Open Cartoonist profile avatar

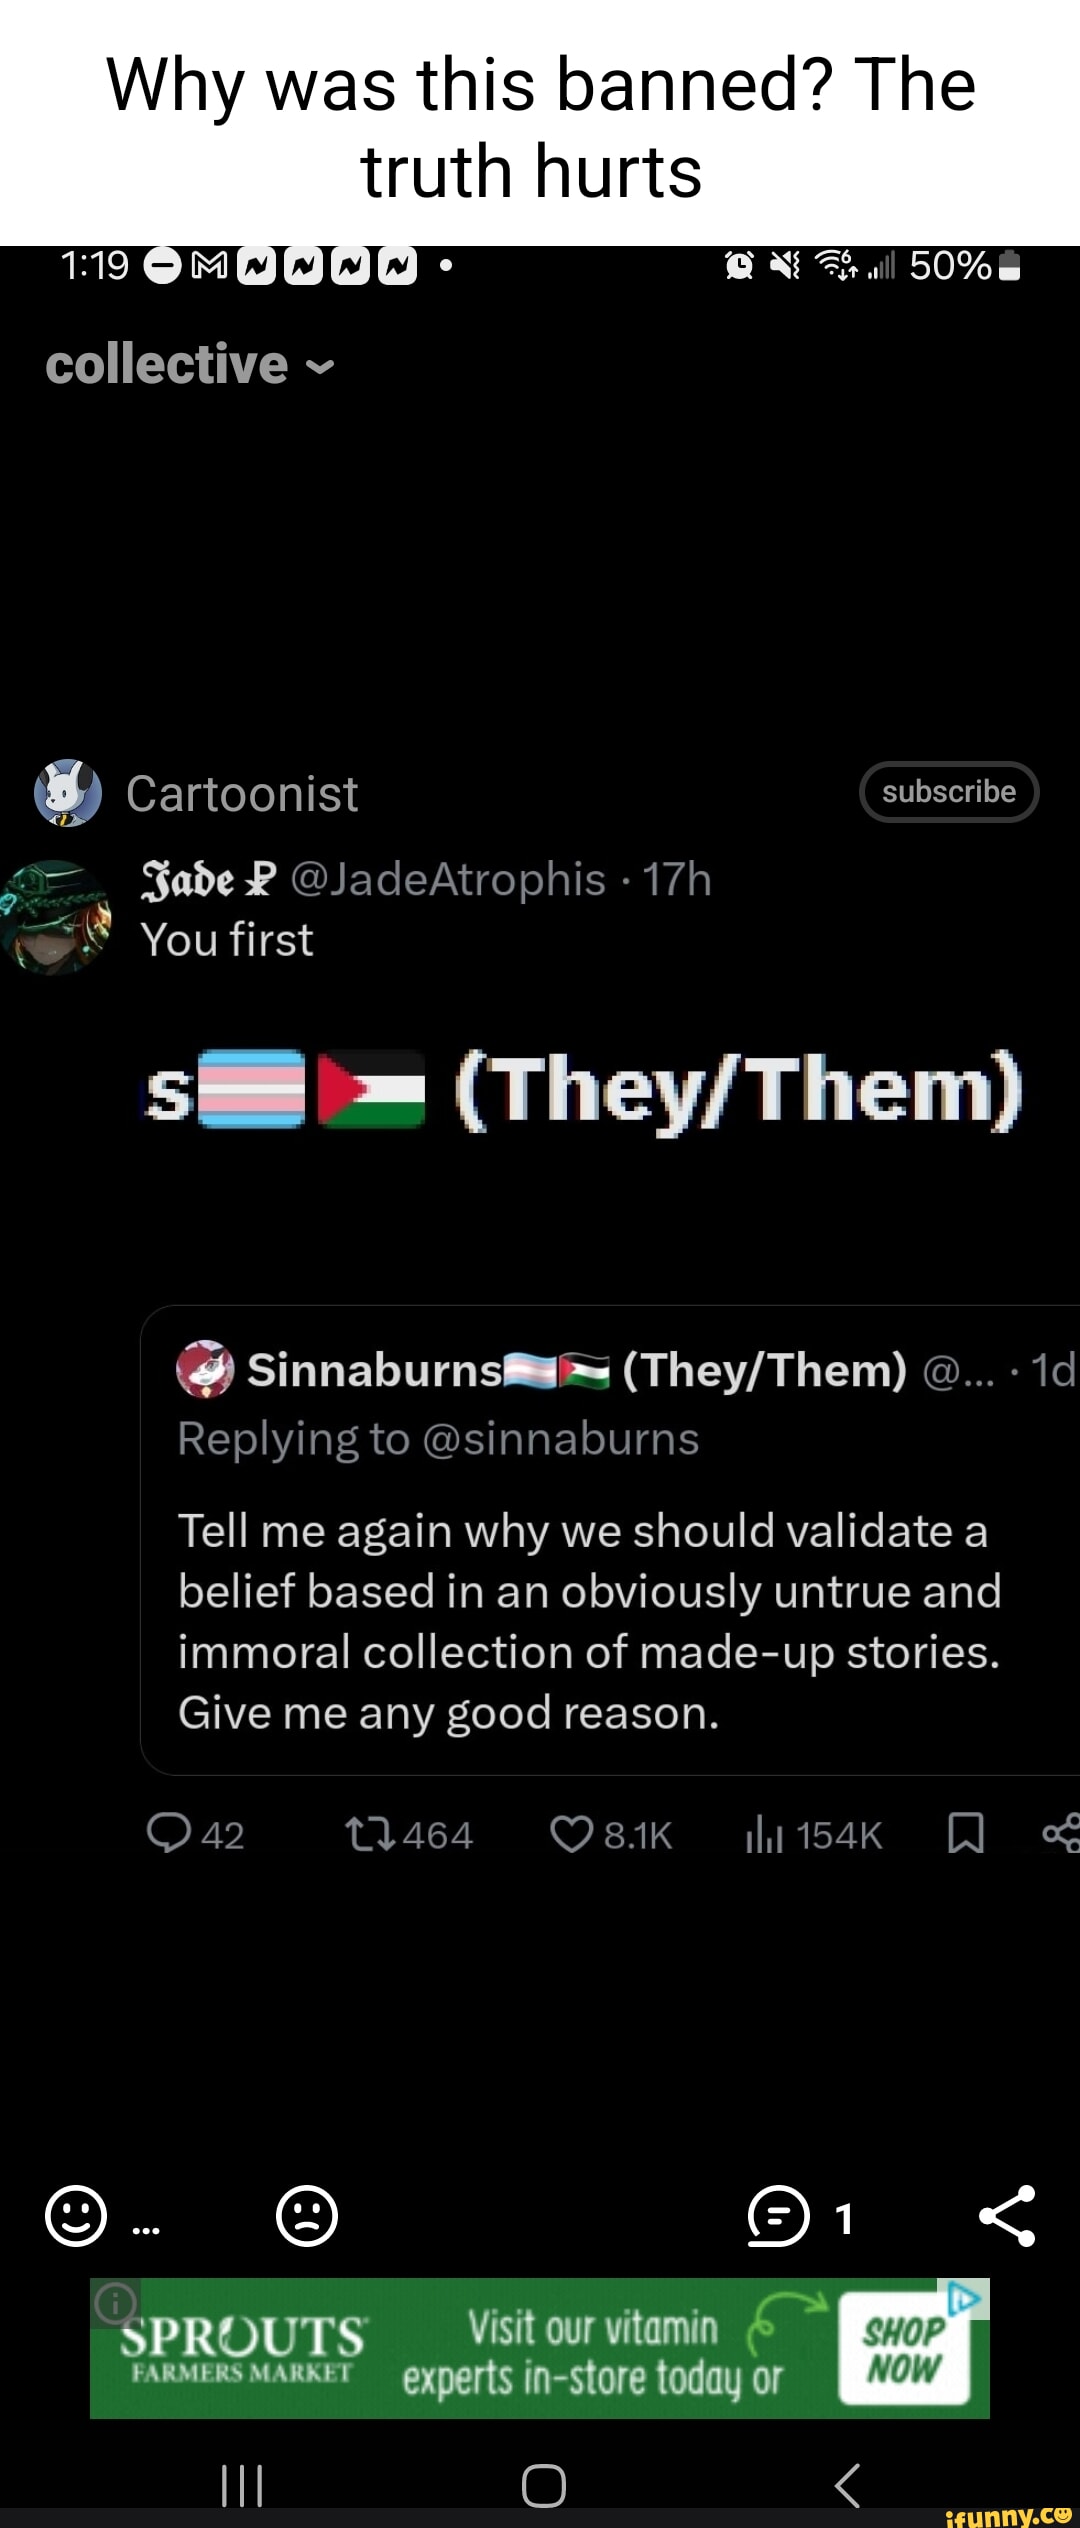coord(68,793)
